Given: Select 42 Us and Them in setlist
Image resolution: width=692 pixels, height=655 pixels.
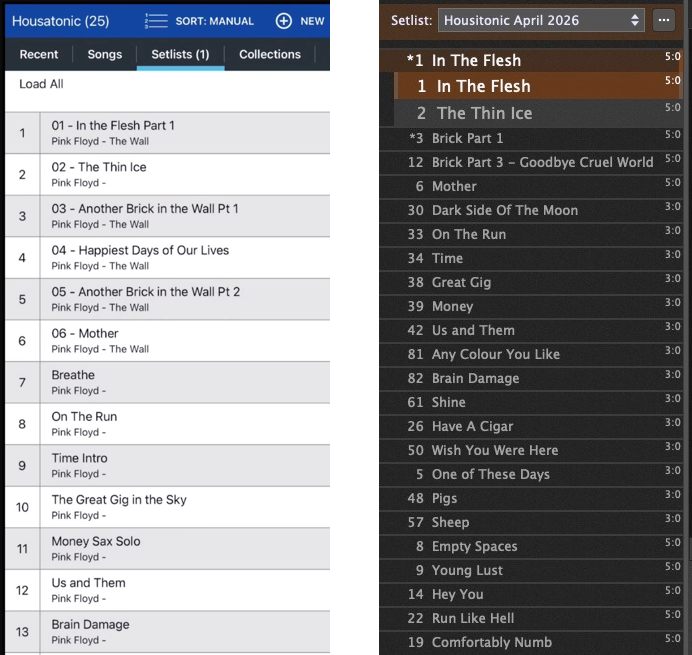Looking at the screenshot, I should click(x=531, y=330).
